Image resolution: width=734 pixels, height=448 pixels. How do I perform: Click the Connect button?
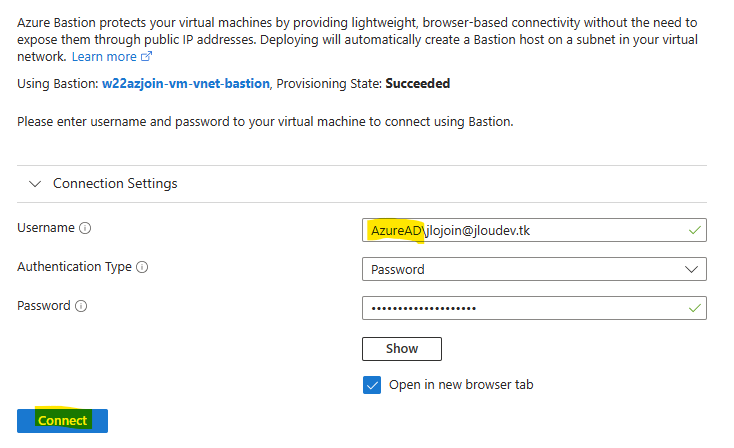62,420
